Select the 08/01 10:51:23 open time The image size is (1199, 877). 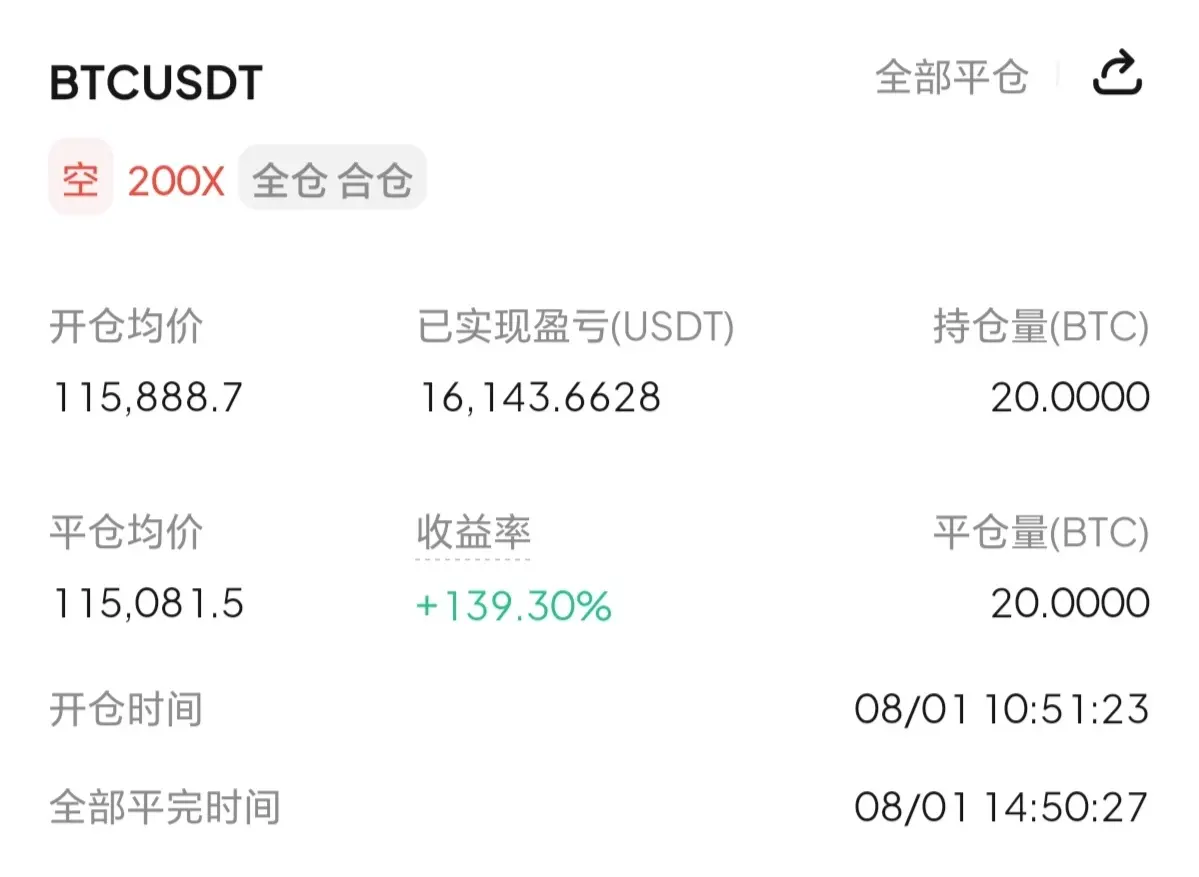point(1001,709)
